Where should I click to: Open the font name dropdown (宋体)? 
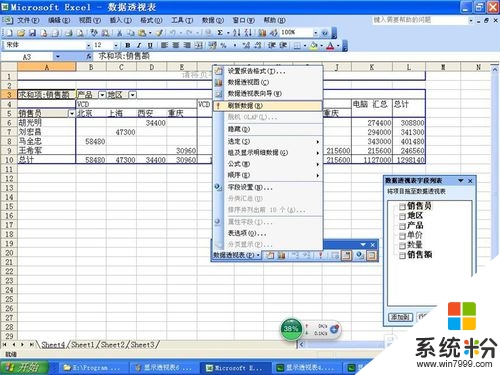[x=89, y=45]
